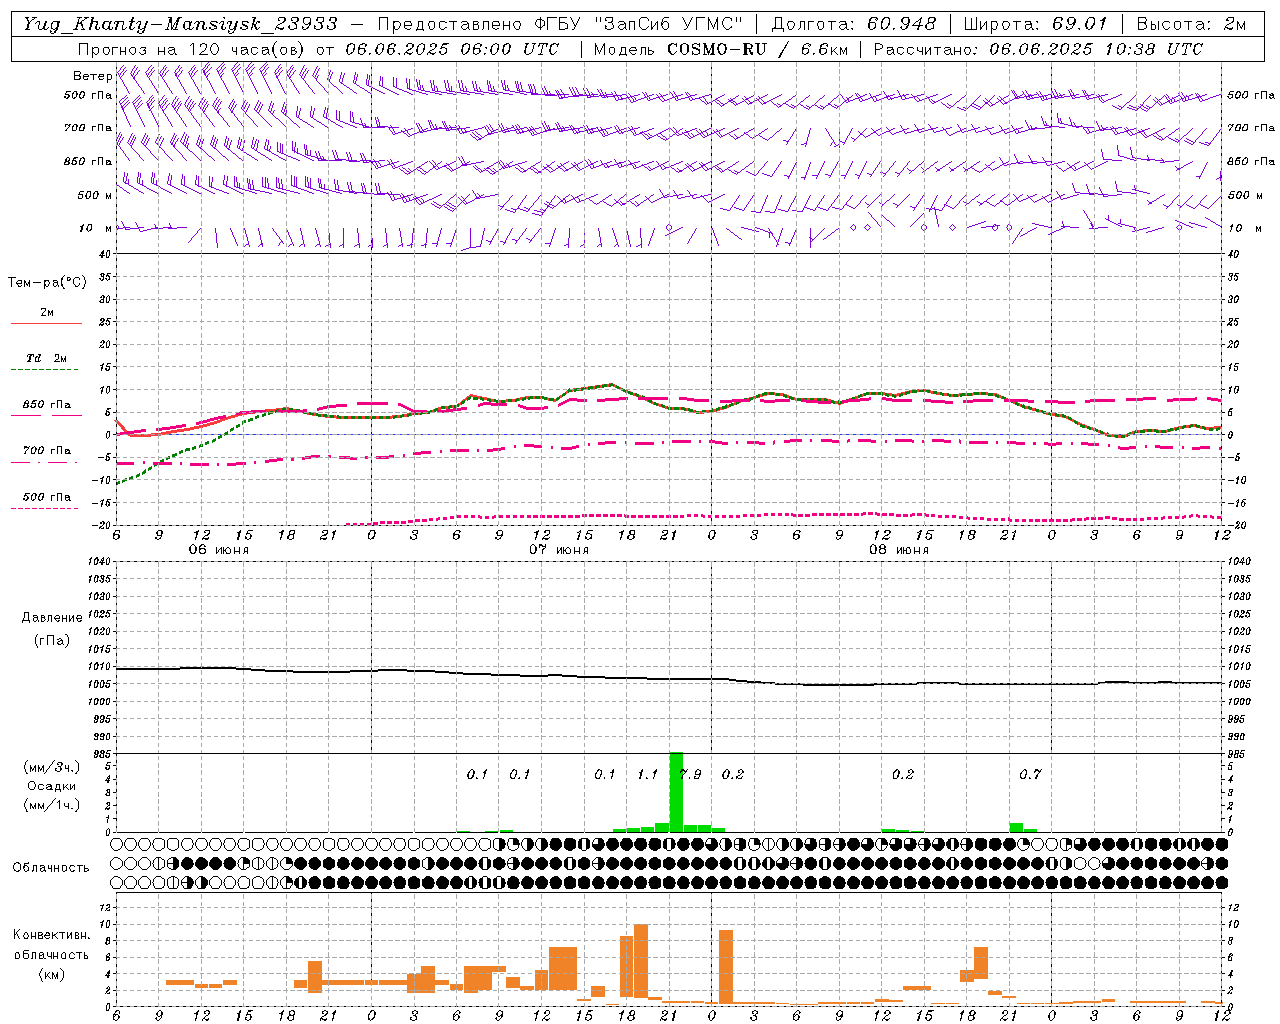Viewport: 1280px width, 1024px height.
Task: Select the text Широта: 69.01
Action: pyautogui.click(x=1035, y=24)
